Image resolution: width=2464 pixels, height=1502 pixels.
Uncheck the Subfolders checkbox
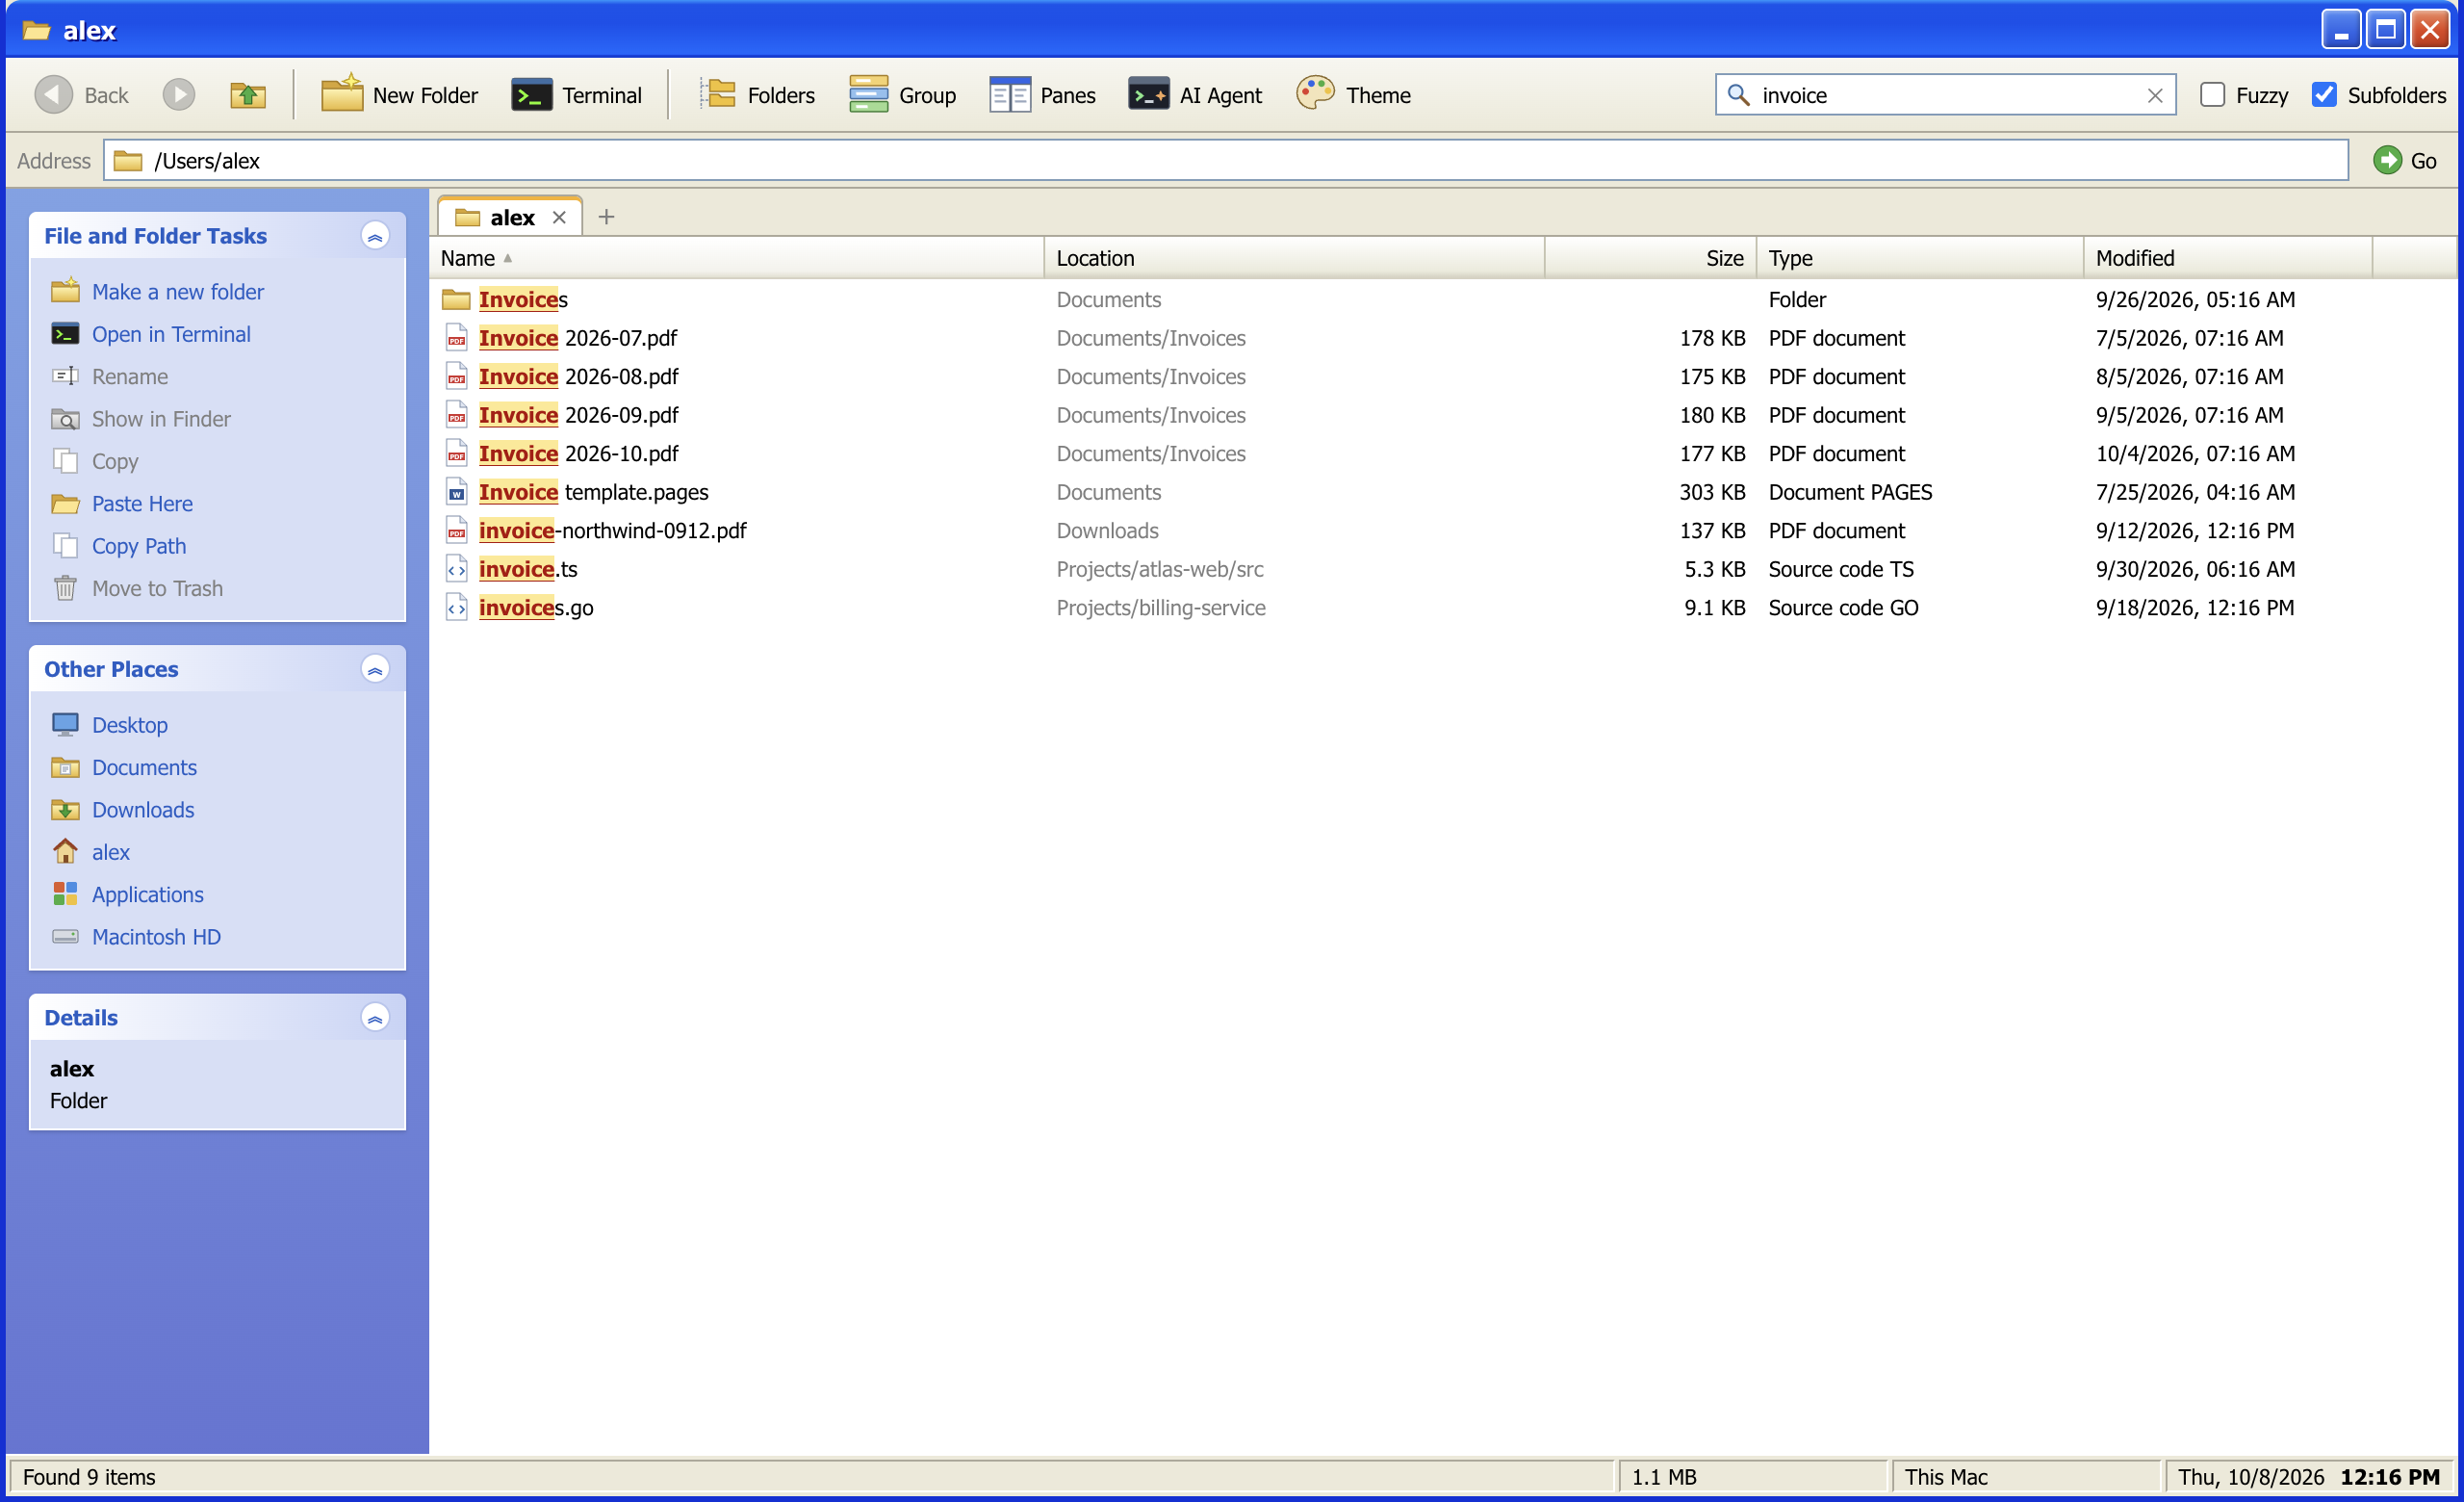(x=2324, y=95)
